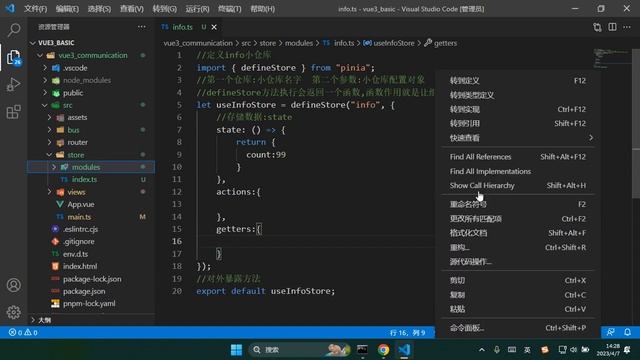This screenshot has height=360, width=640.
Task: Click the taskbar search box
Action: point(299,350)
